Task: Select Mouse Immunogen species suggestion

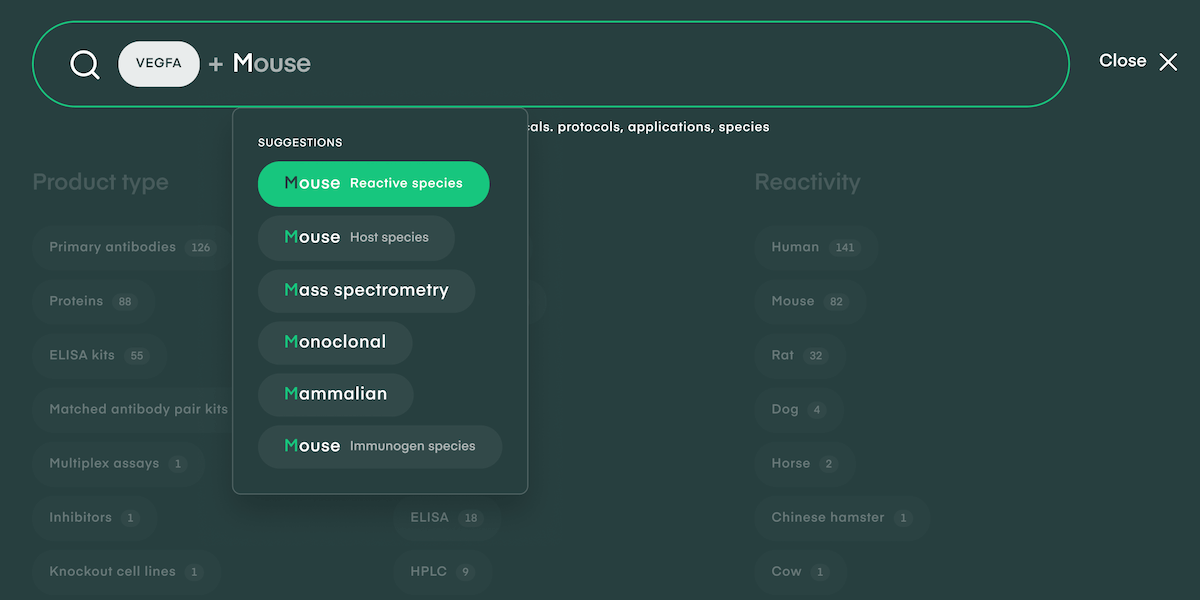Action: coord(379,446)
